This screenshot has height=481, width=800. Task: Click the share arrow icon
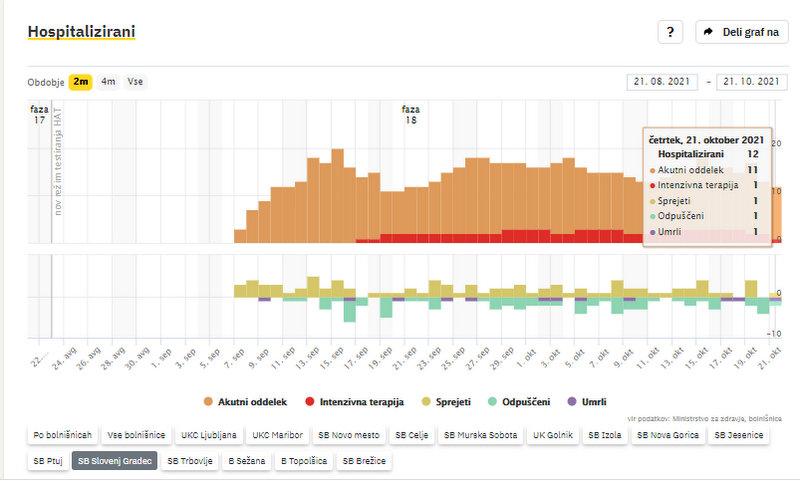[709, 32]
